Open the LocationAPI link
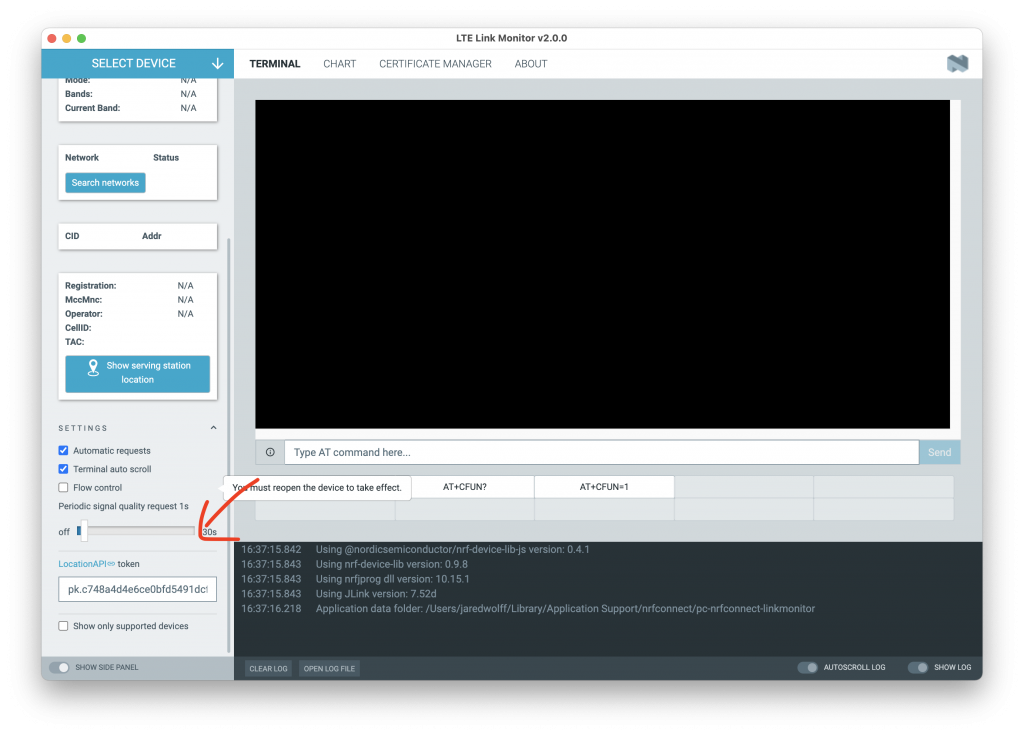 pos(82,564)
